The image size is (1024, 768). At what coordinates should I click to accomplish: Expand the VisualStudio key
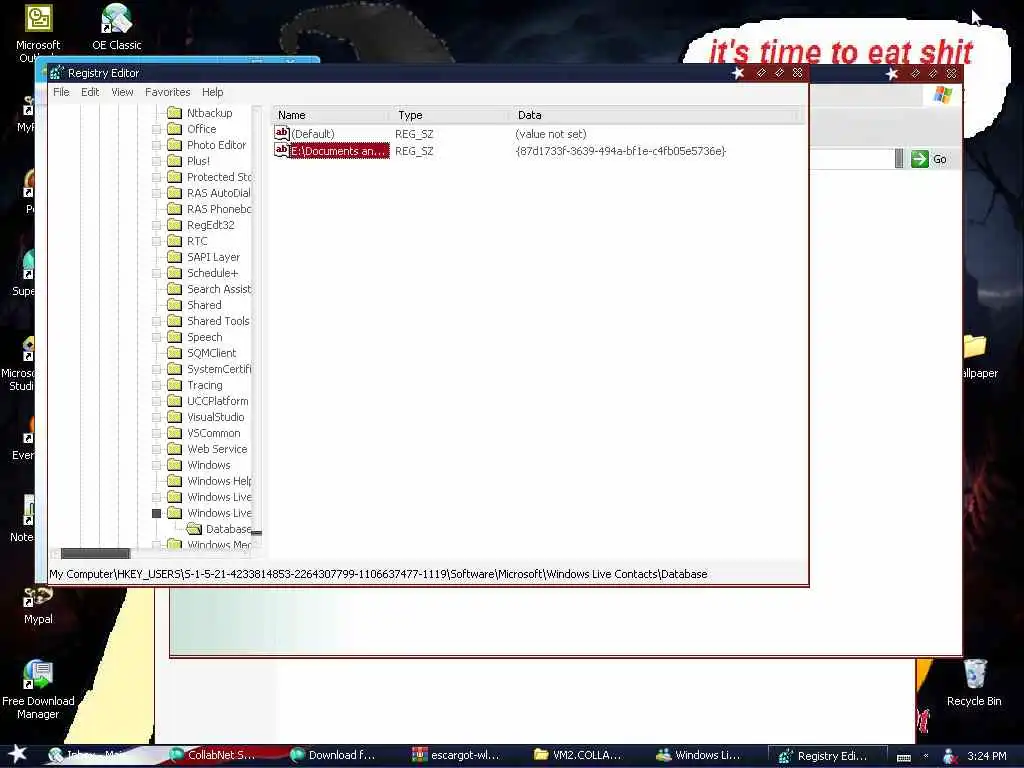(x=157, y=417)
